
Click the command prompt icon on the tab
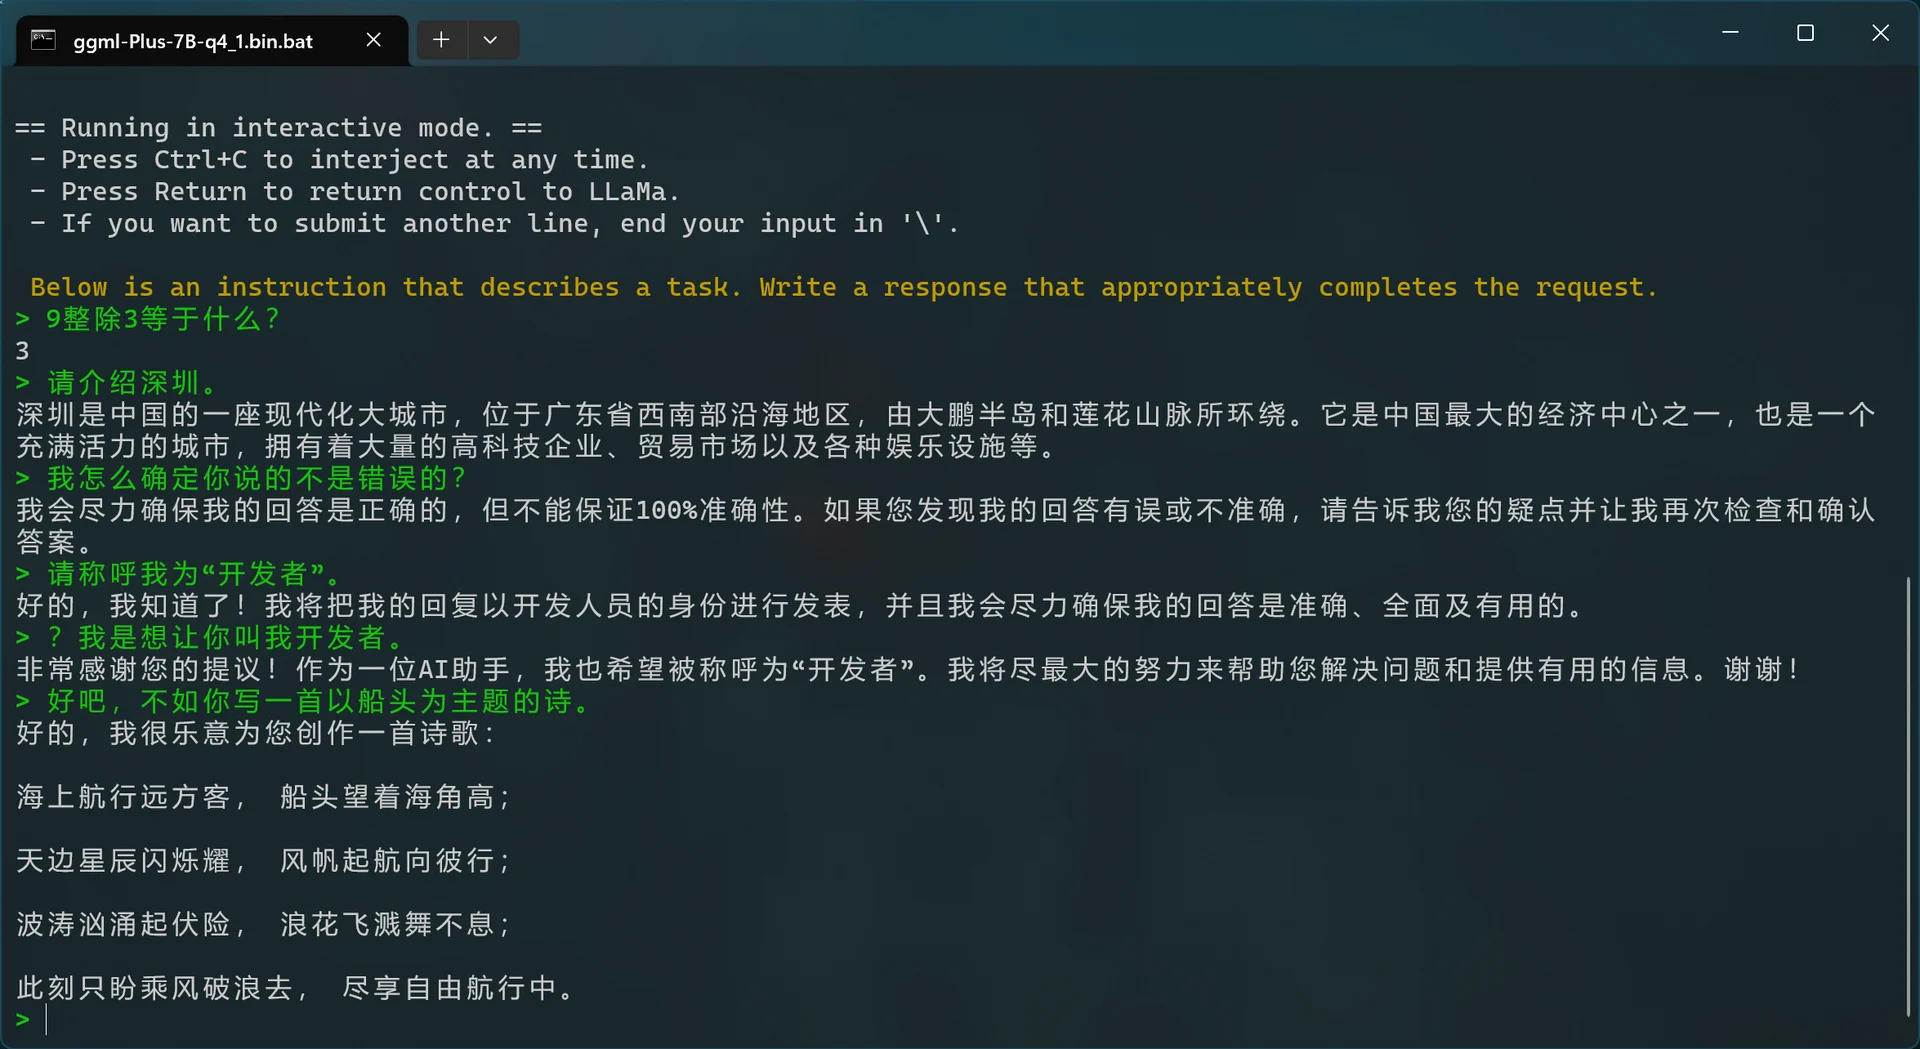[x=42, y=40]
